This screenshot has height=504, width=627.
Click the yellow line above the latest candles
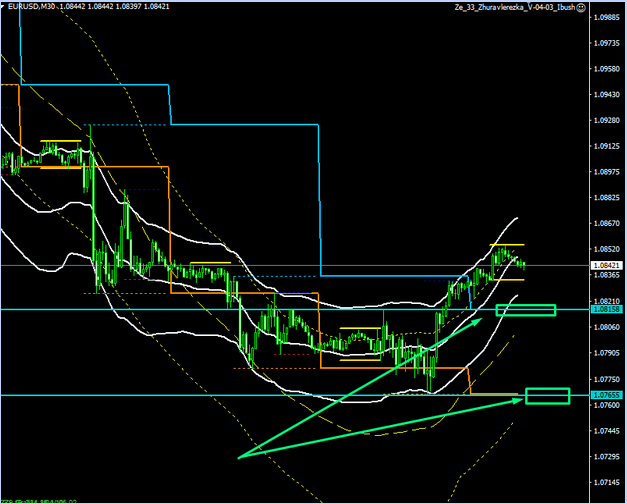(508, 244)
